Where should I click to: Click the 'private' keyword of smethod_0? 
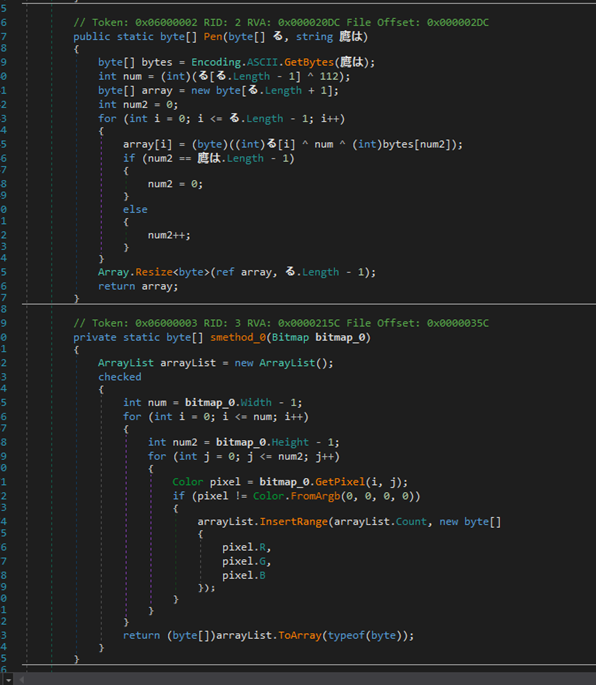pyautogui.click(x=95, y=338)
